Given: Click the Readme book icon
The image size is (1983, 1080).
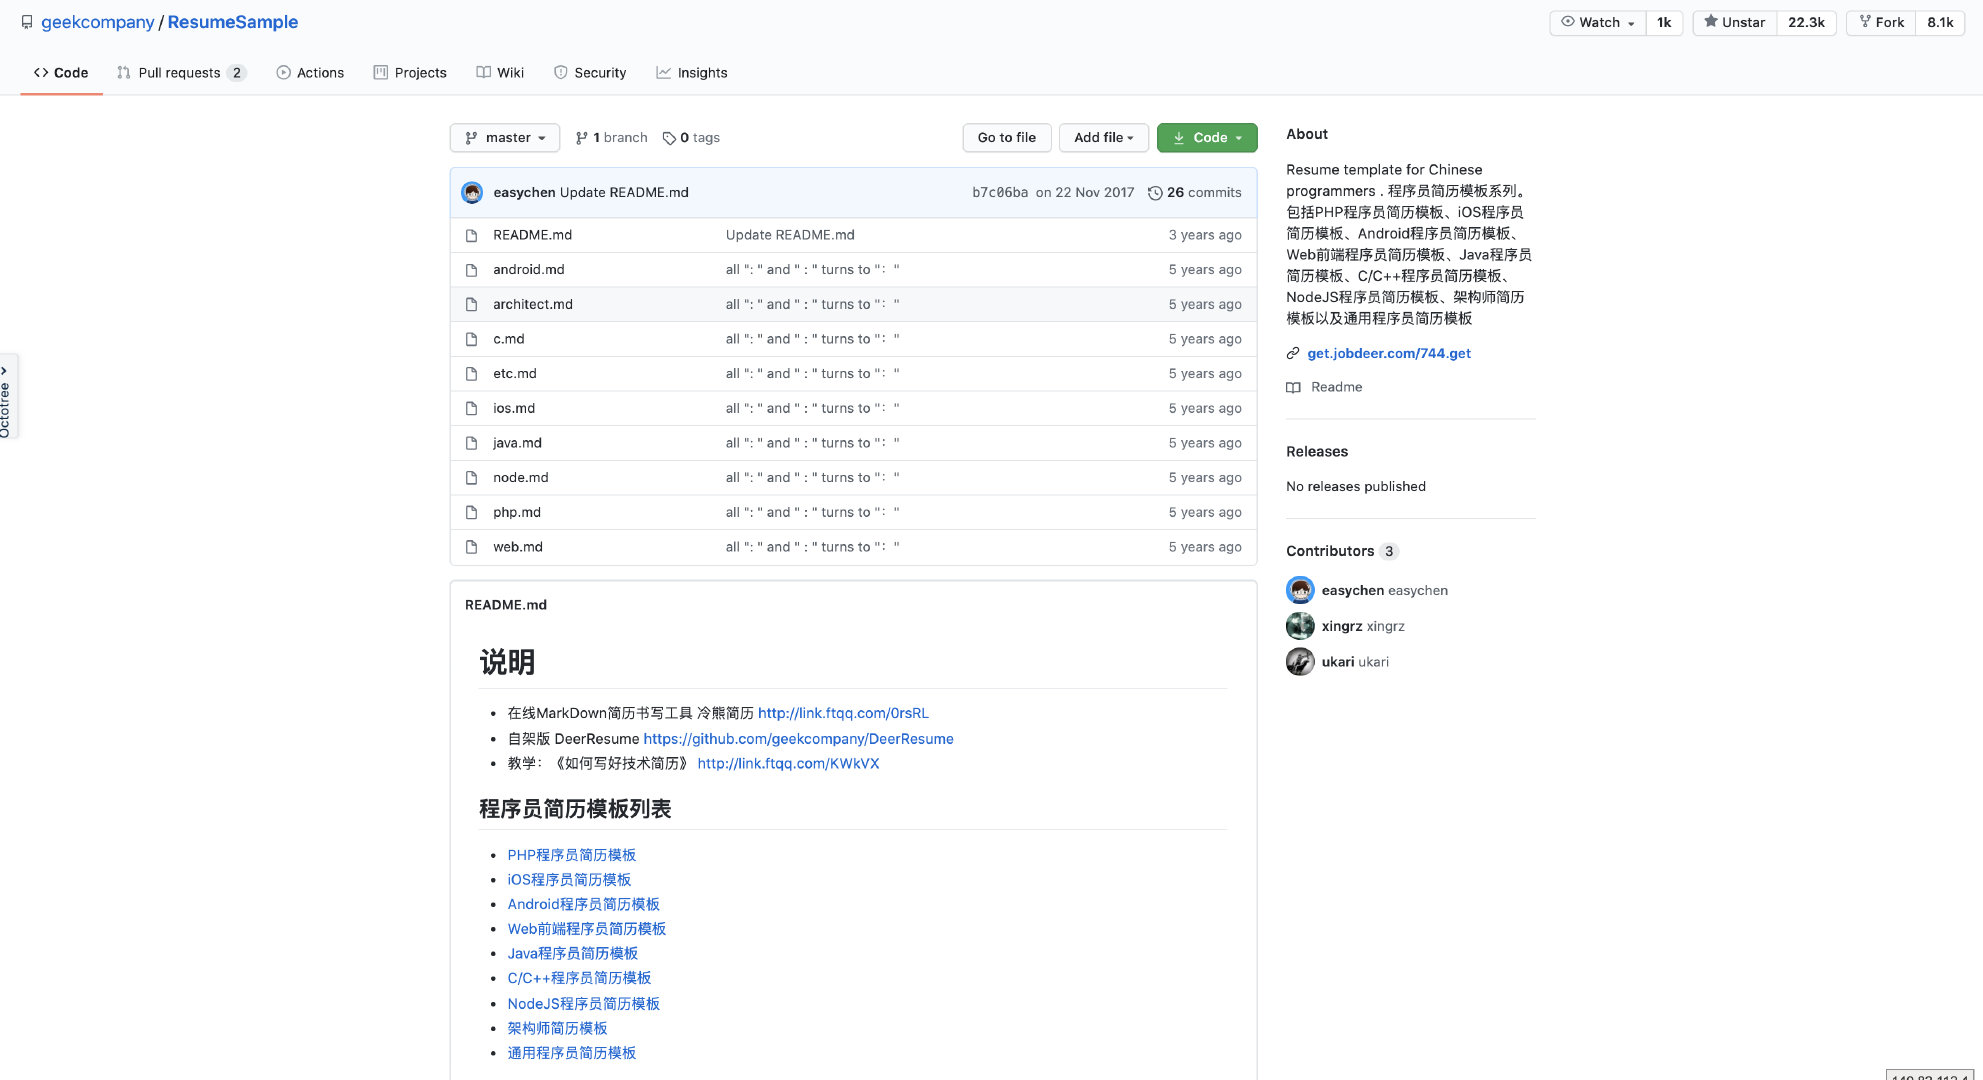Looking at the screenshot, I should (1293, 387).
